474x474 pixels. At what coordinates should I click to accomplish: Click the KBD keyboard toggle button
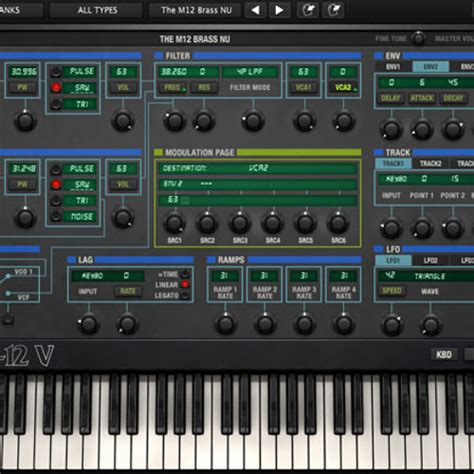(x=444, y=354)
